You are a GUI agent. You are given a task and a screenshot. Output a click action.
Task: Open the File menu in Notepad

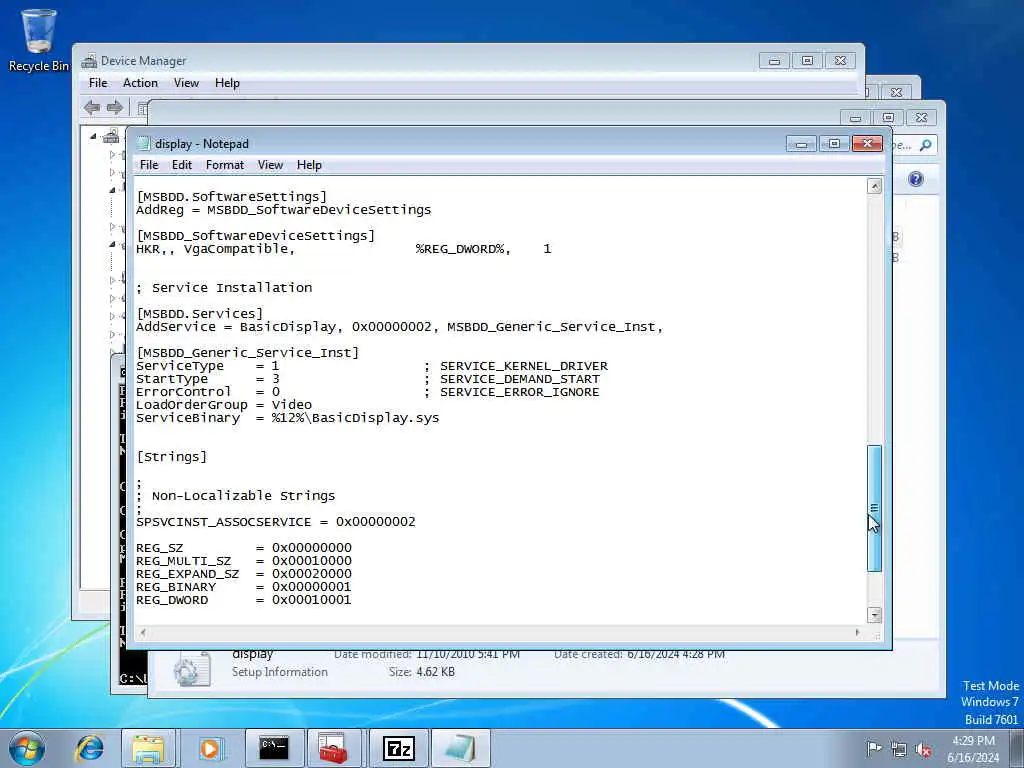click(x=149, y=165)
